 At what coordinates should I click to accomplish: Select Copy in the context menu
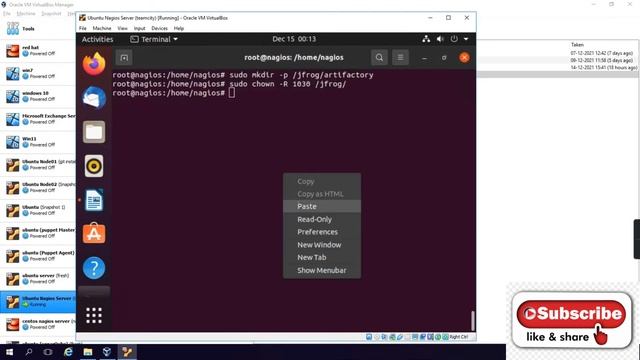(x=322, y=181)
